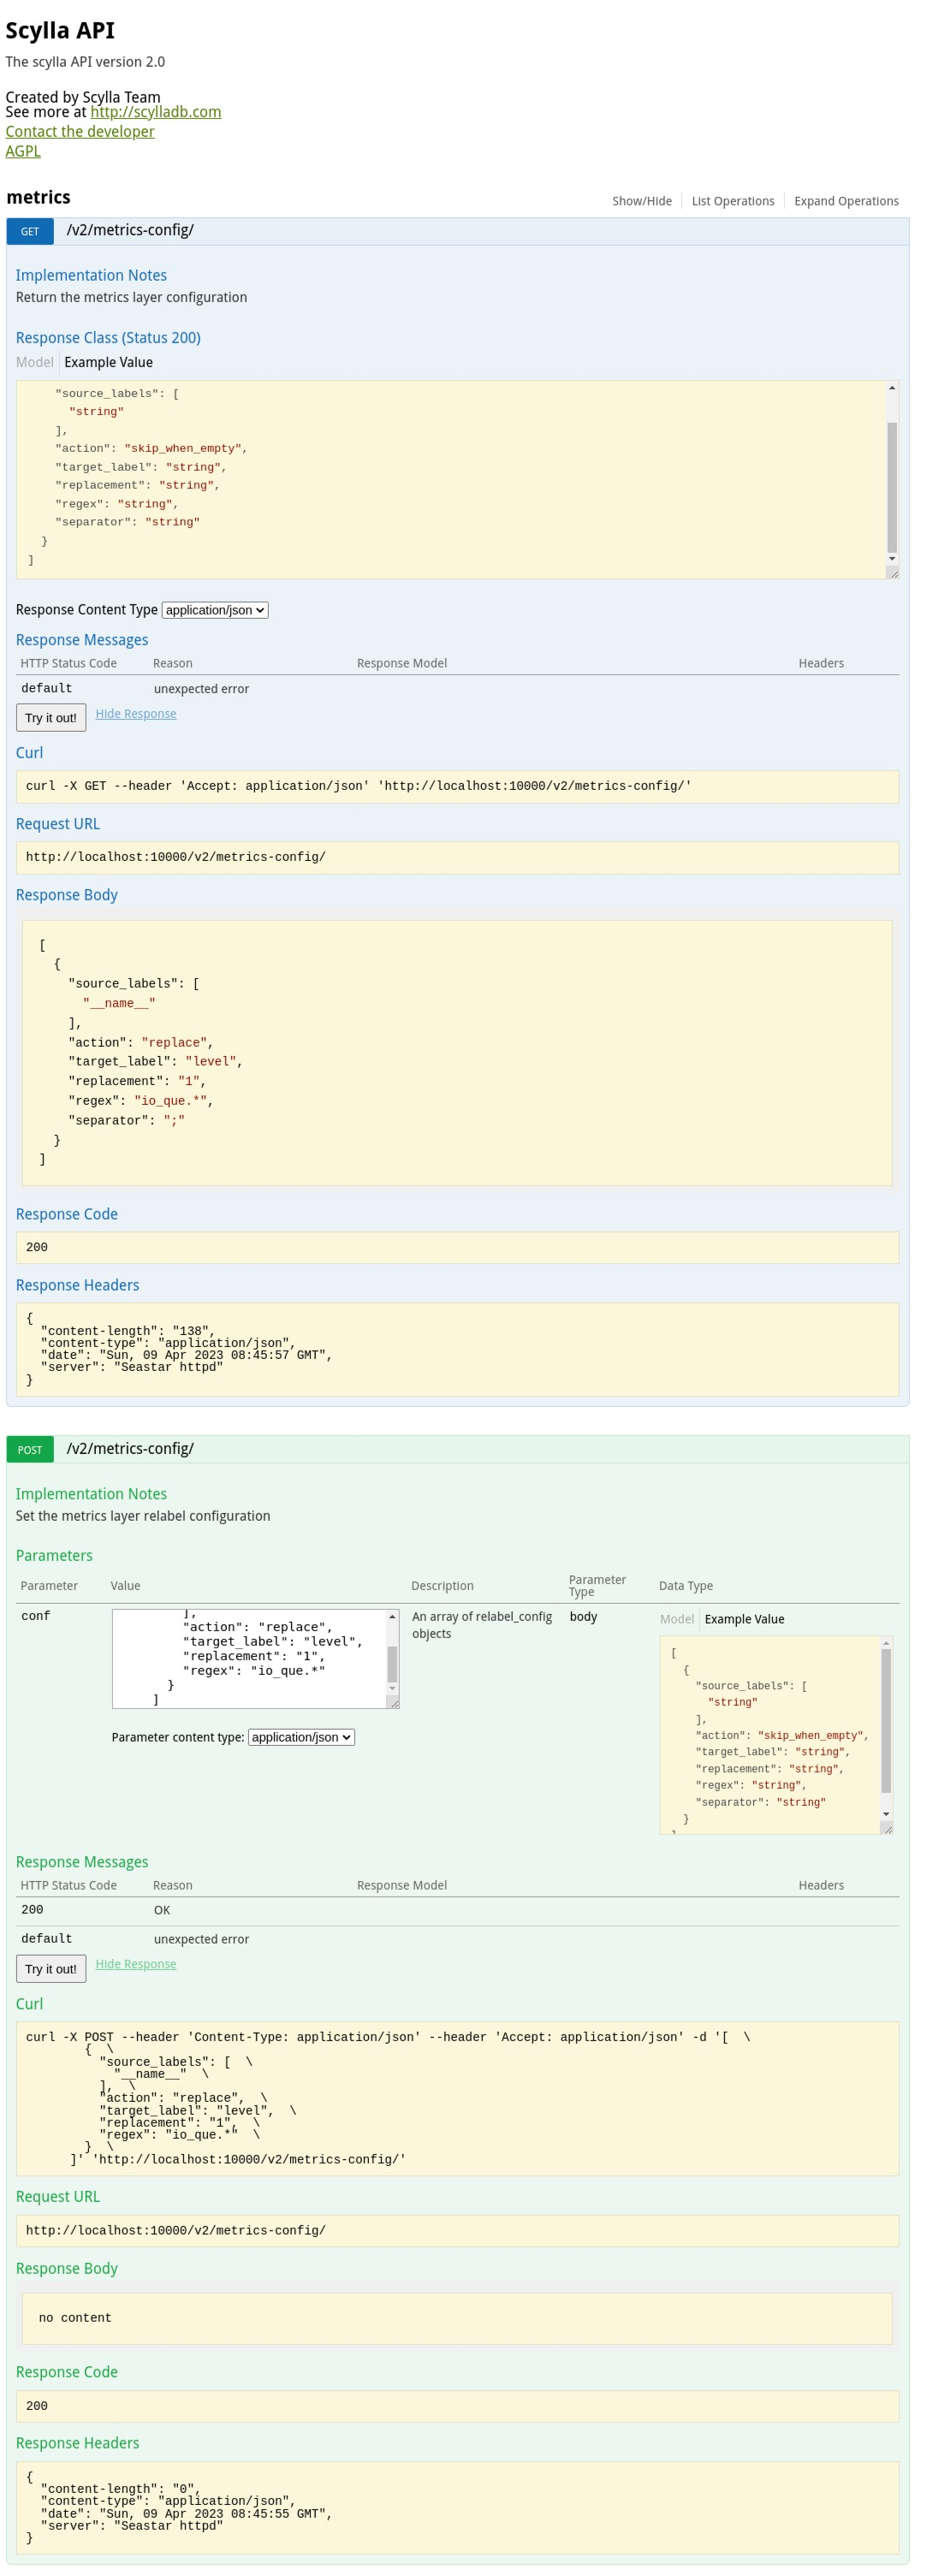The width and height of the screenshot is (933, 2576).
Task: Click POST example value scrollbar down arrow
Action: click(886, 1814)
